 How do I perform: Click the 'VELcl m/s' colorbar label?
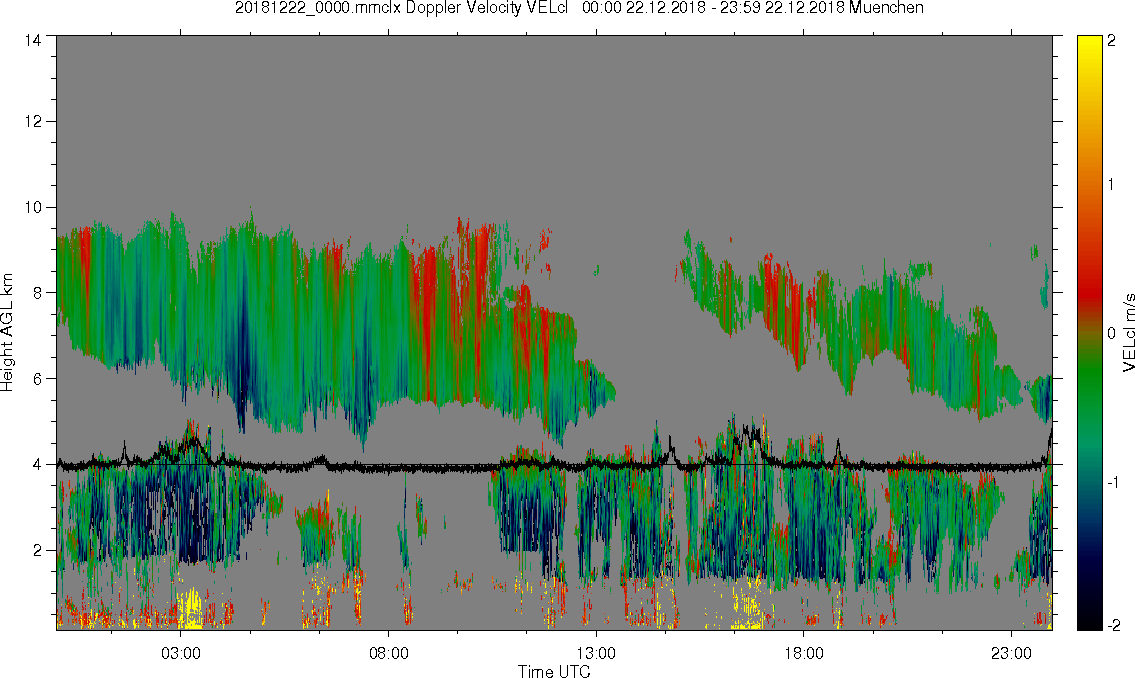pyautogui.click(x=1128, y=333)
